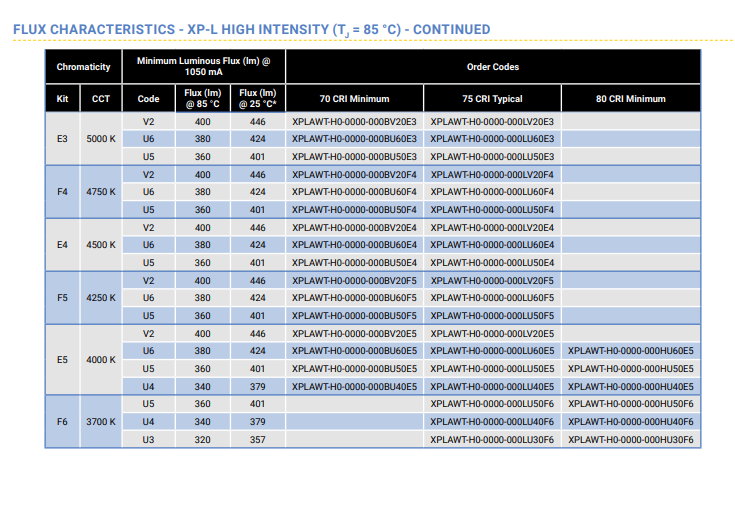Click order code XPLAWT-H0-0000-000LV20F5
735x505 pixels.
[x=492, y=281]
